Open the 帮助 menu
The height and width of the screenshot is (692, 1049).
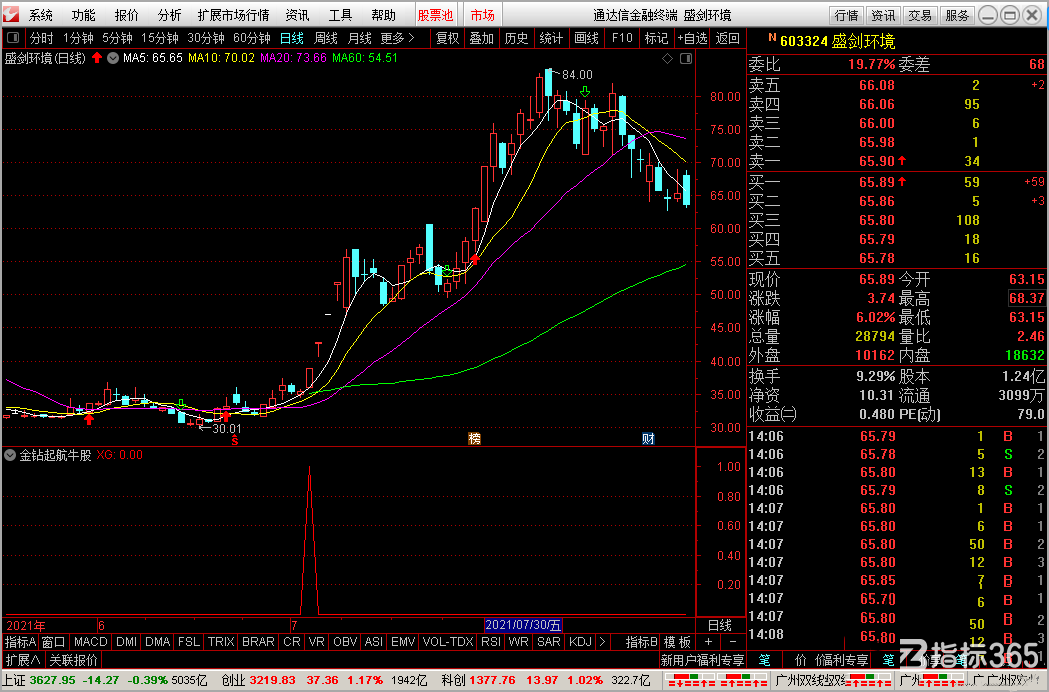[x=383, y=15]
